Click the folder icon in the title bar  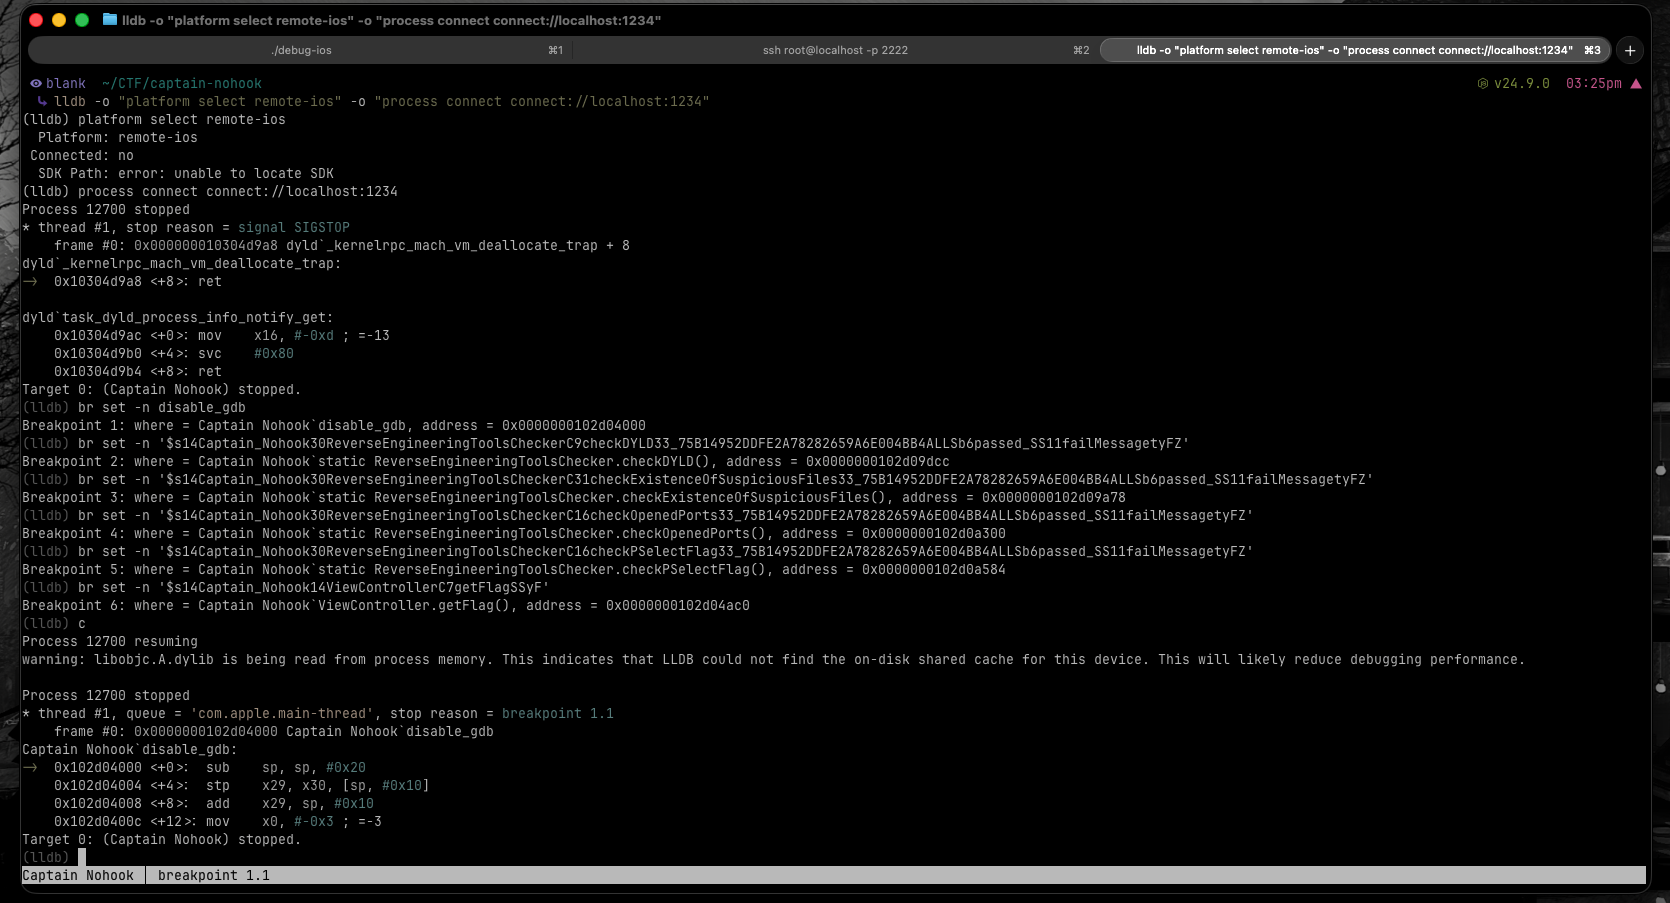coord(110,20)
